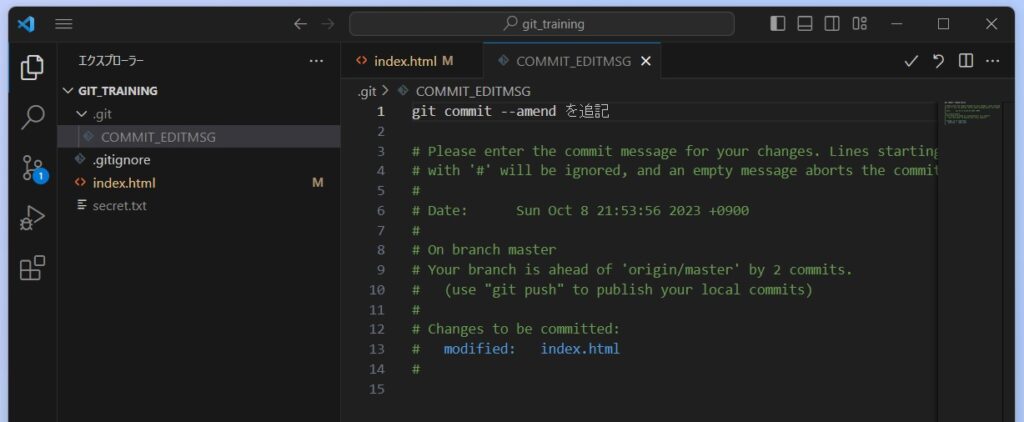Toggle the primary side bar visibility
The image size is (1024, 422).
click(x=778, y=24)
